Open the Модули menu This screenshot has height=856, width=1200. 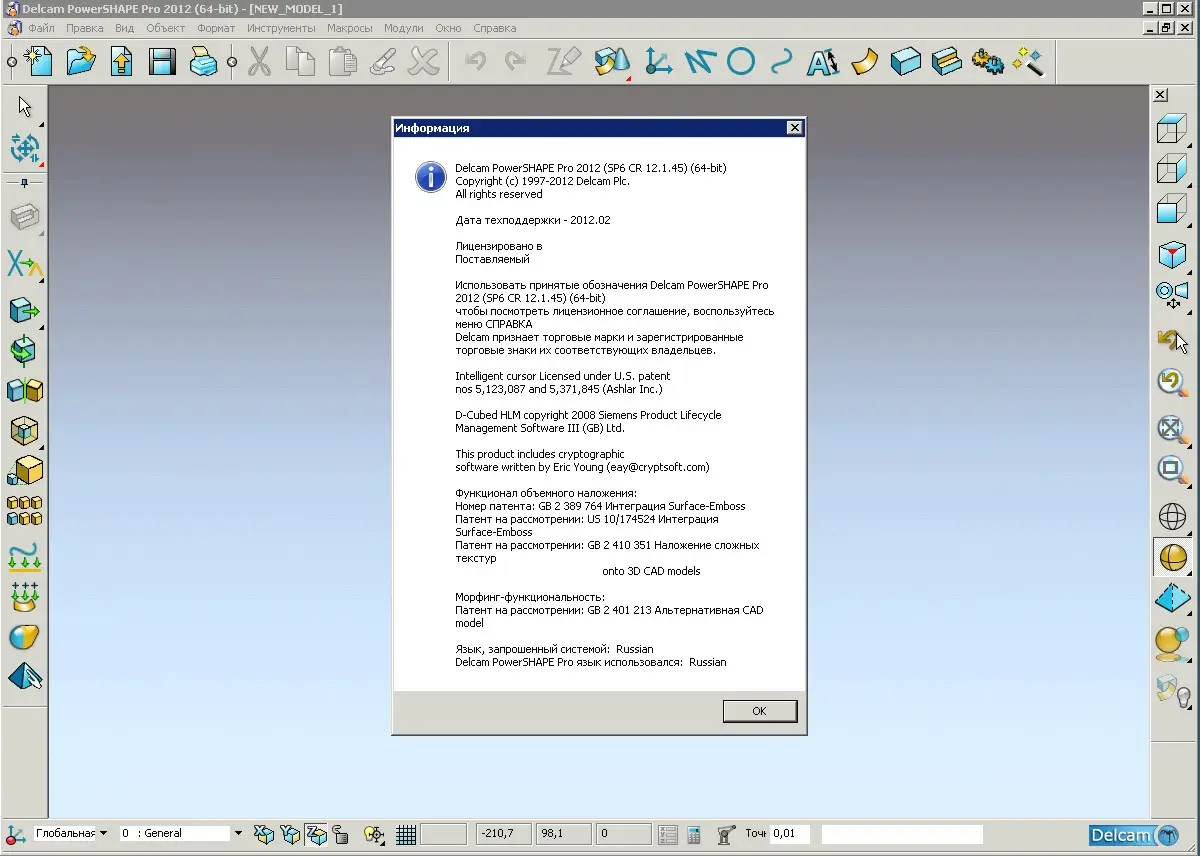coord(404,28)
